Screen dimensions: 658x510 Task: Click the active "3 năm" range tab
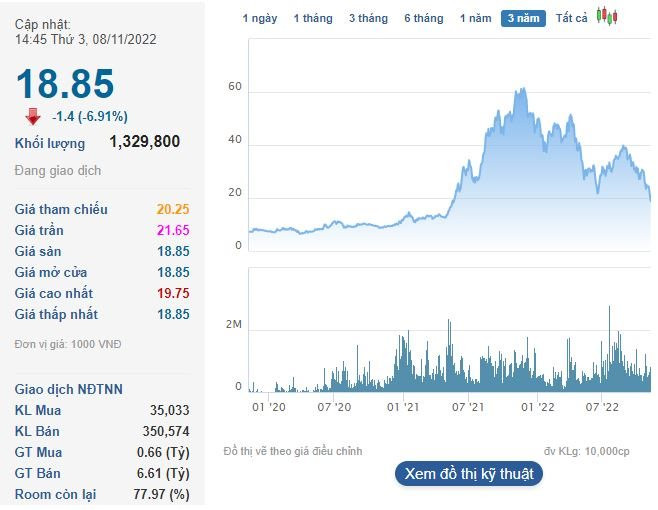click(523, 18)
